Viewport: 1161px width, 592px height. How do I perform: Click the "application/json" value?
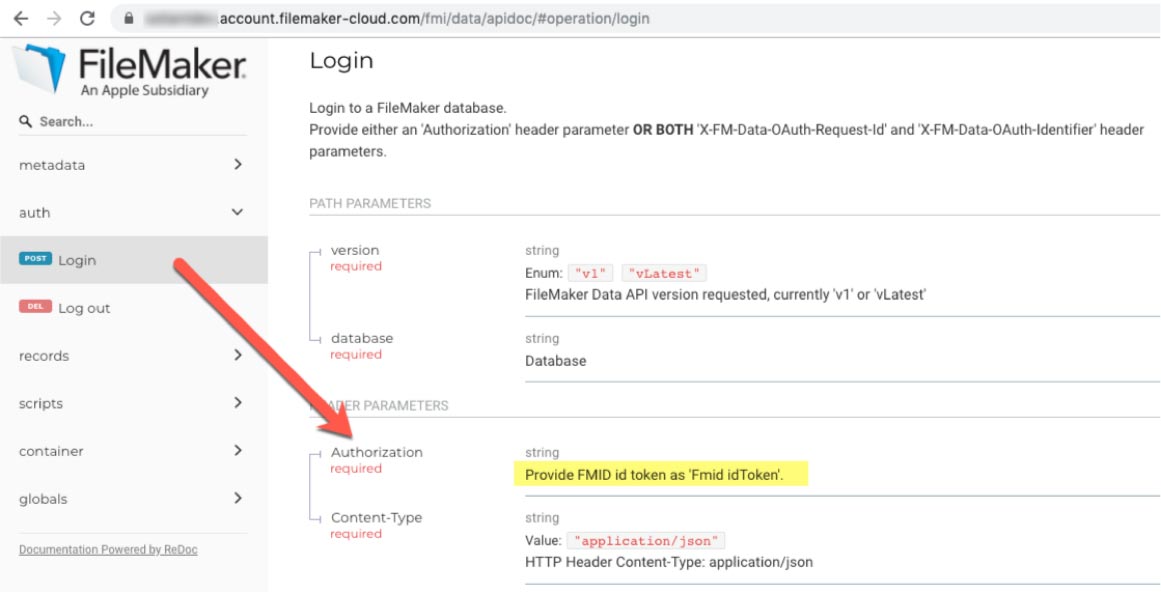coord(646,540)
